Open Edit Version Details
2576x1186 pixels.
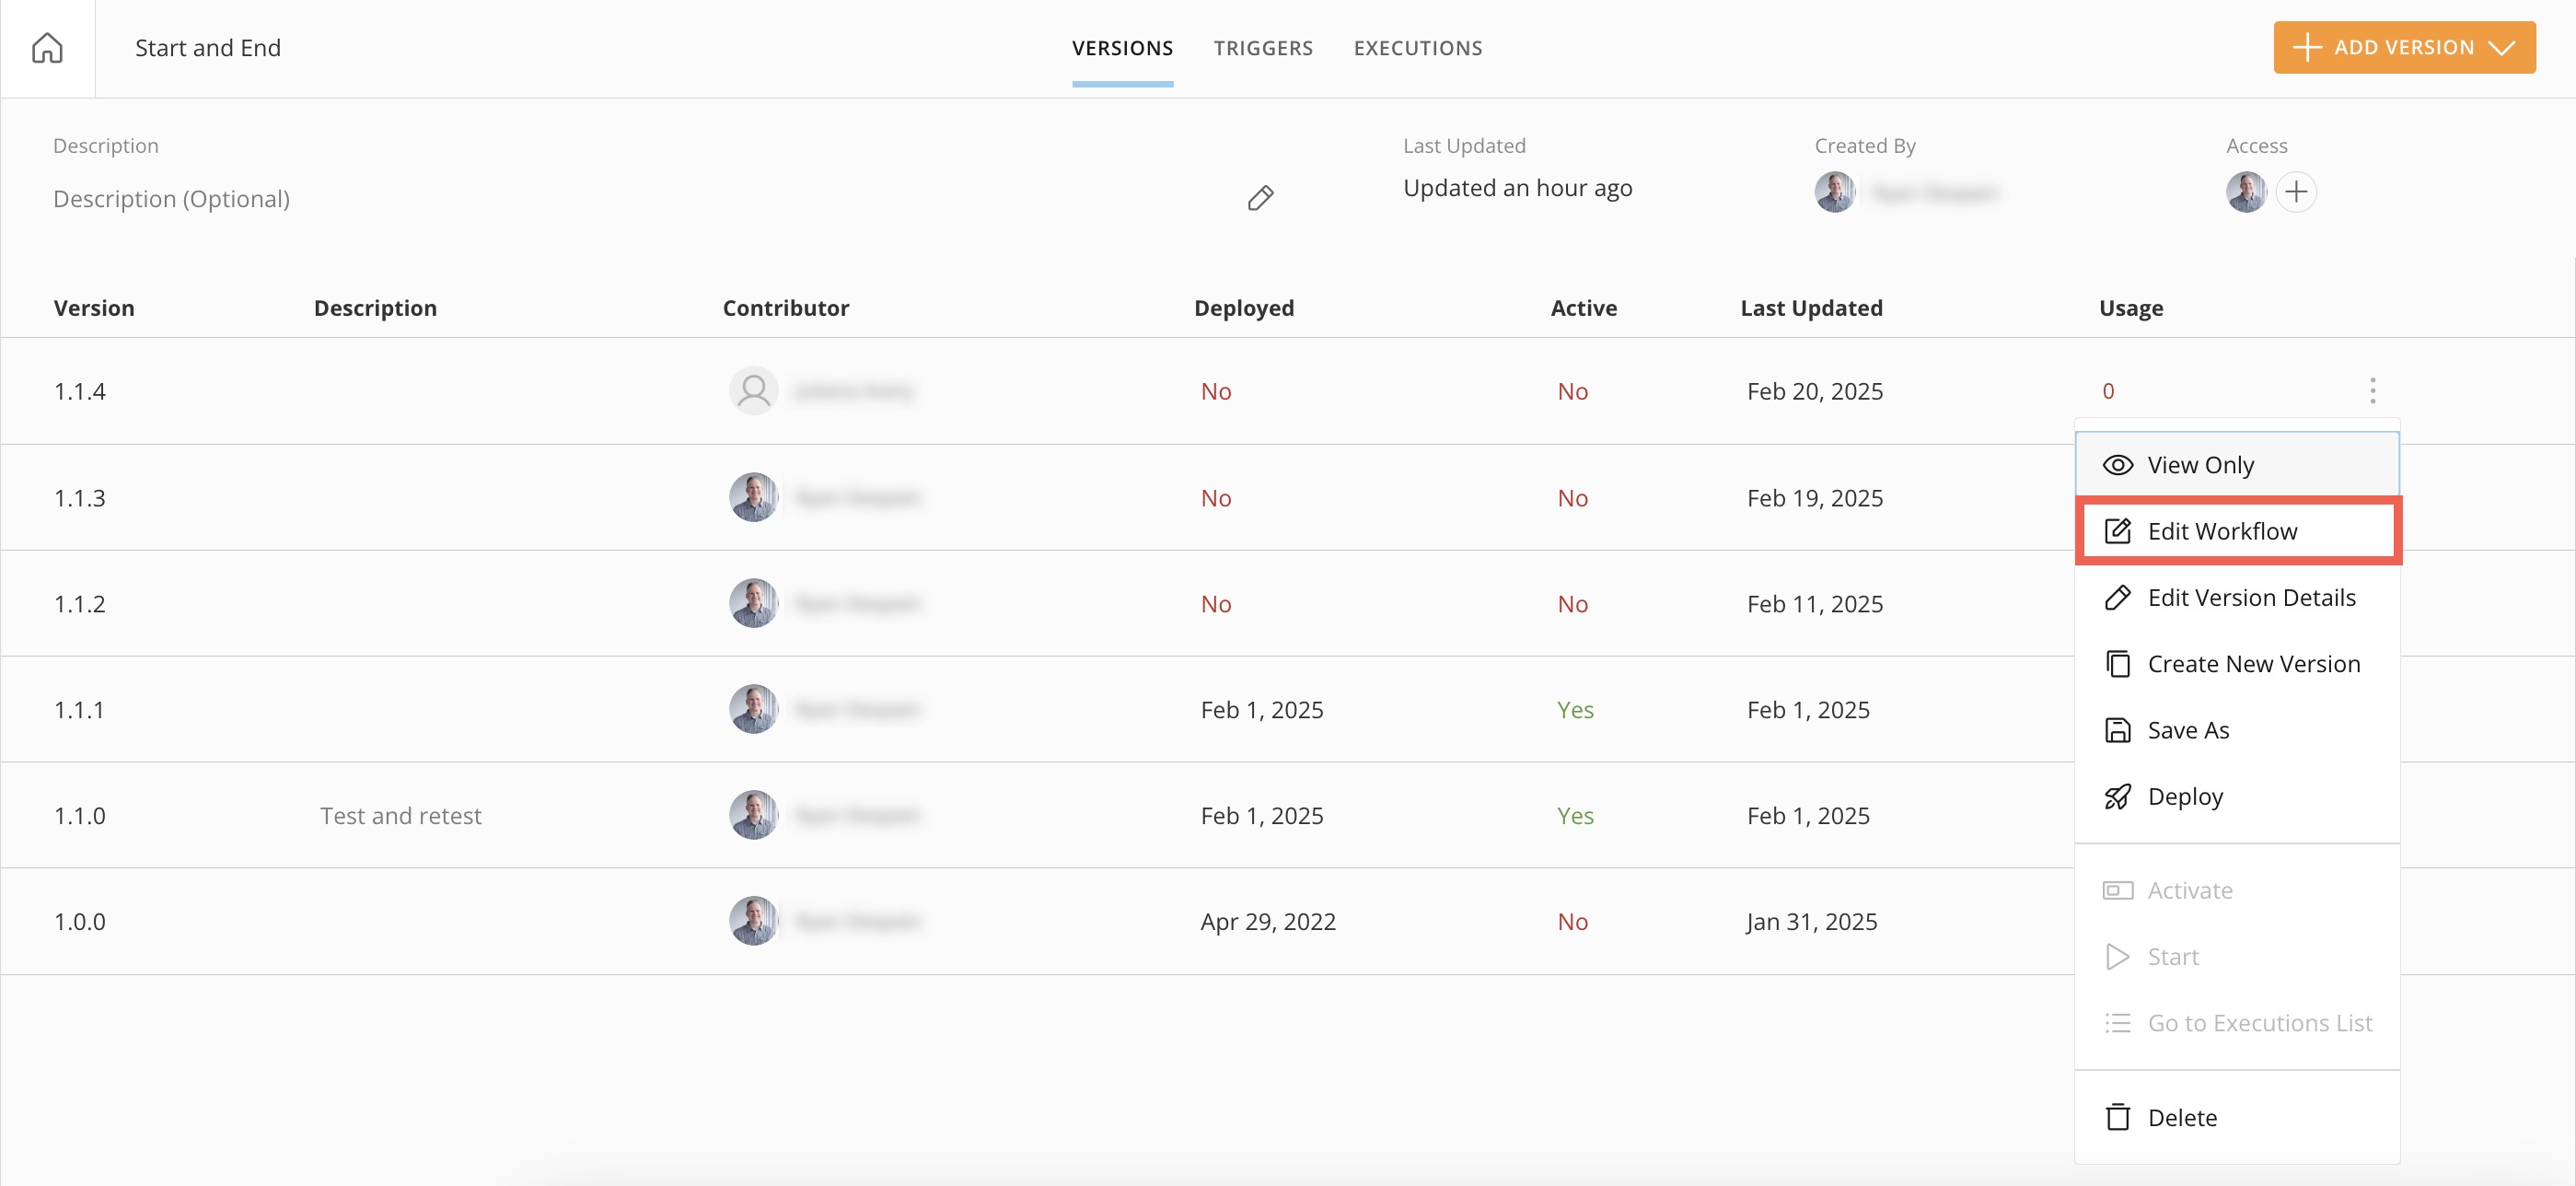coord(2237,597)
